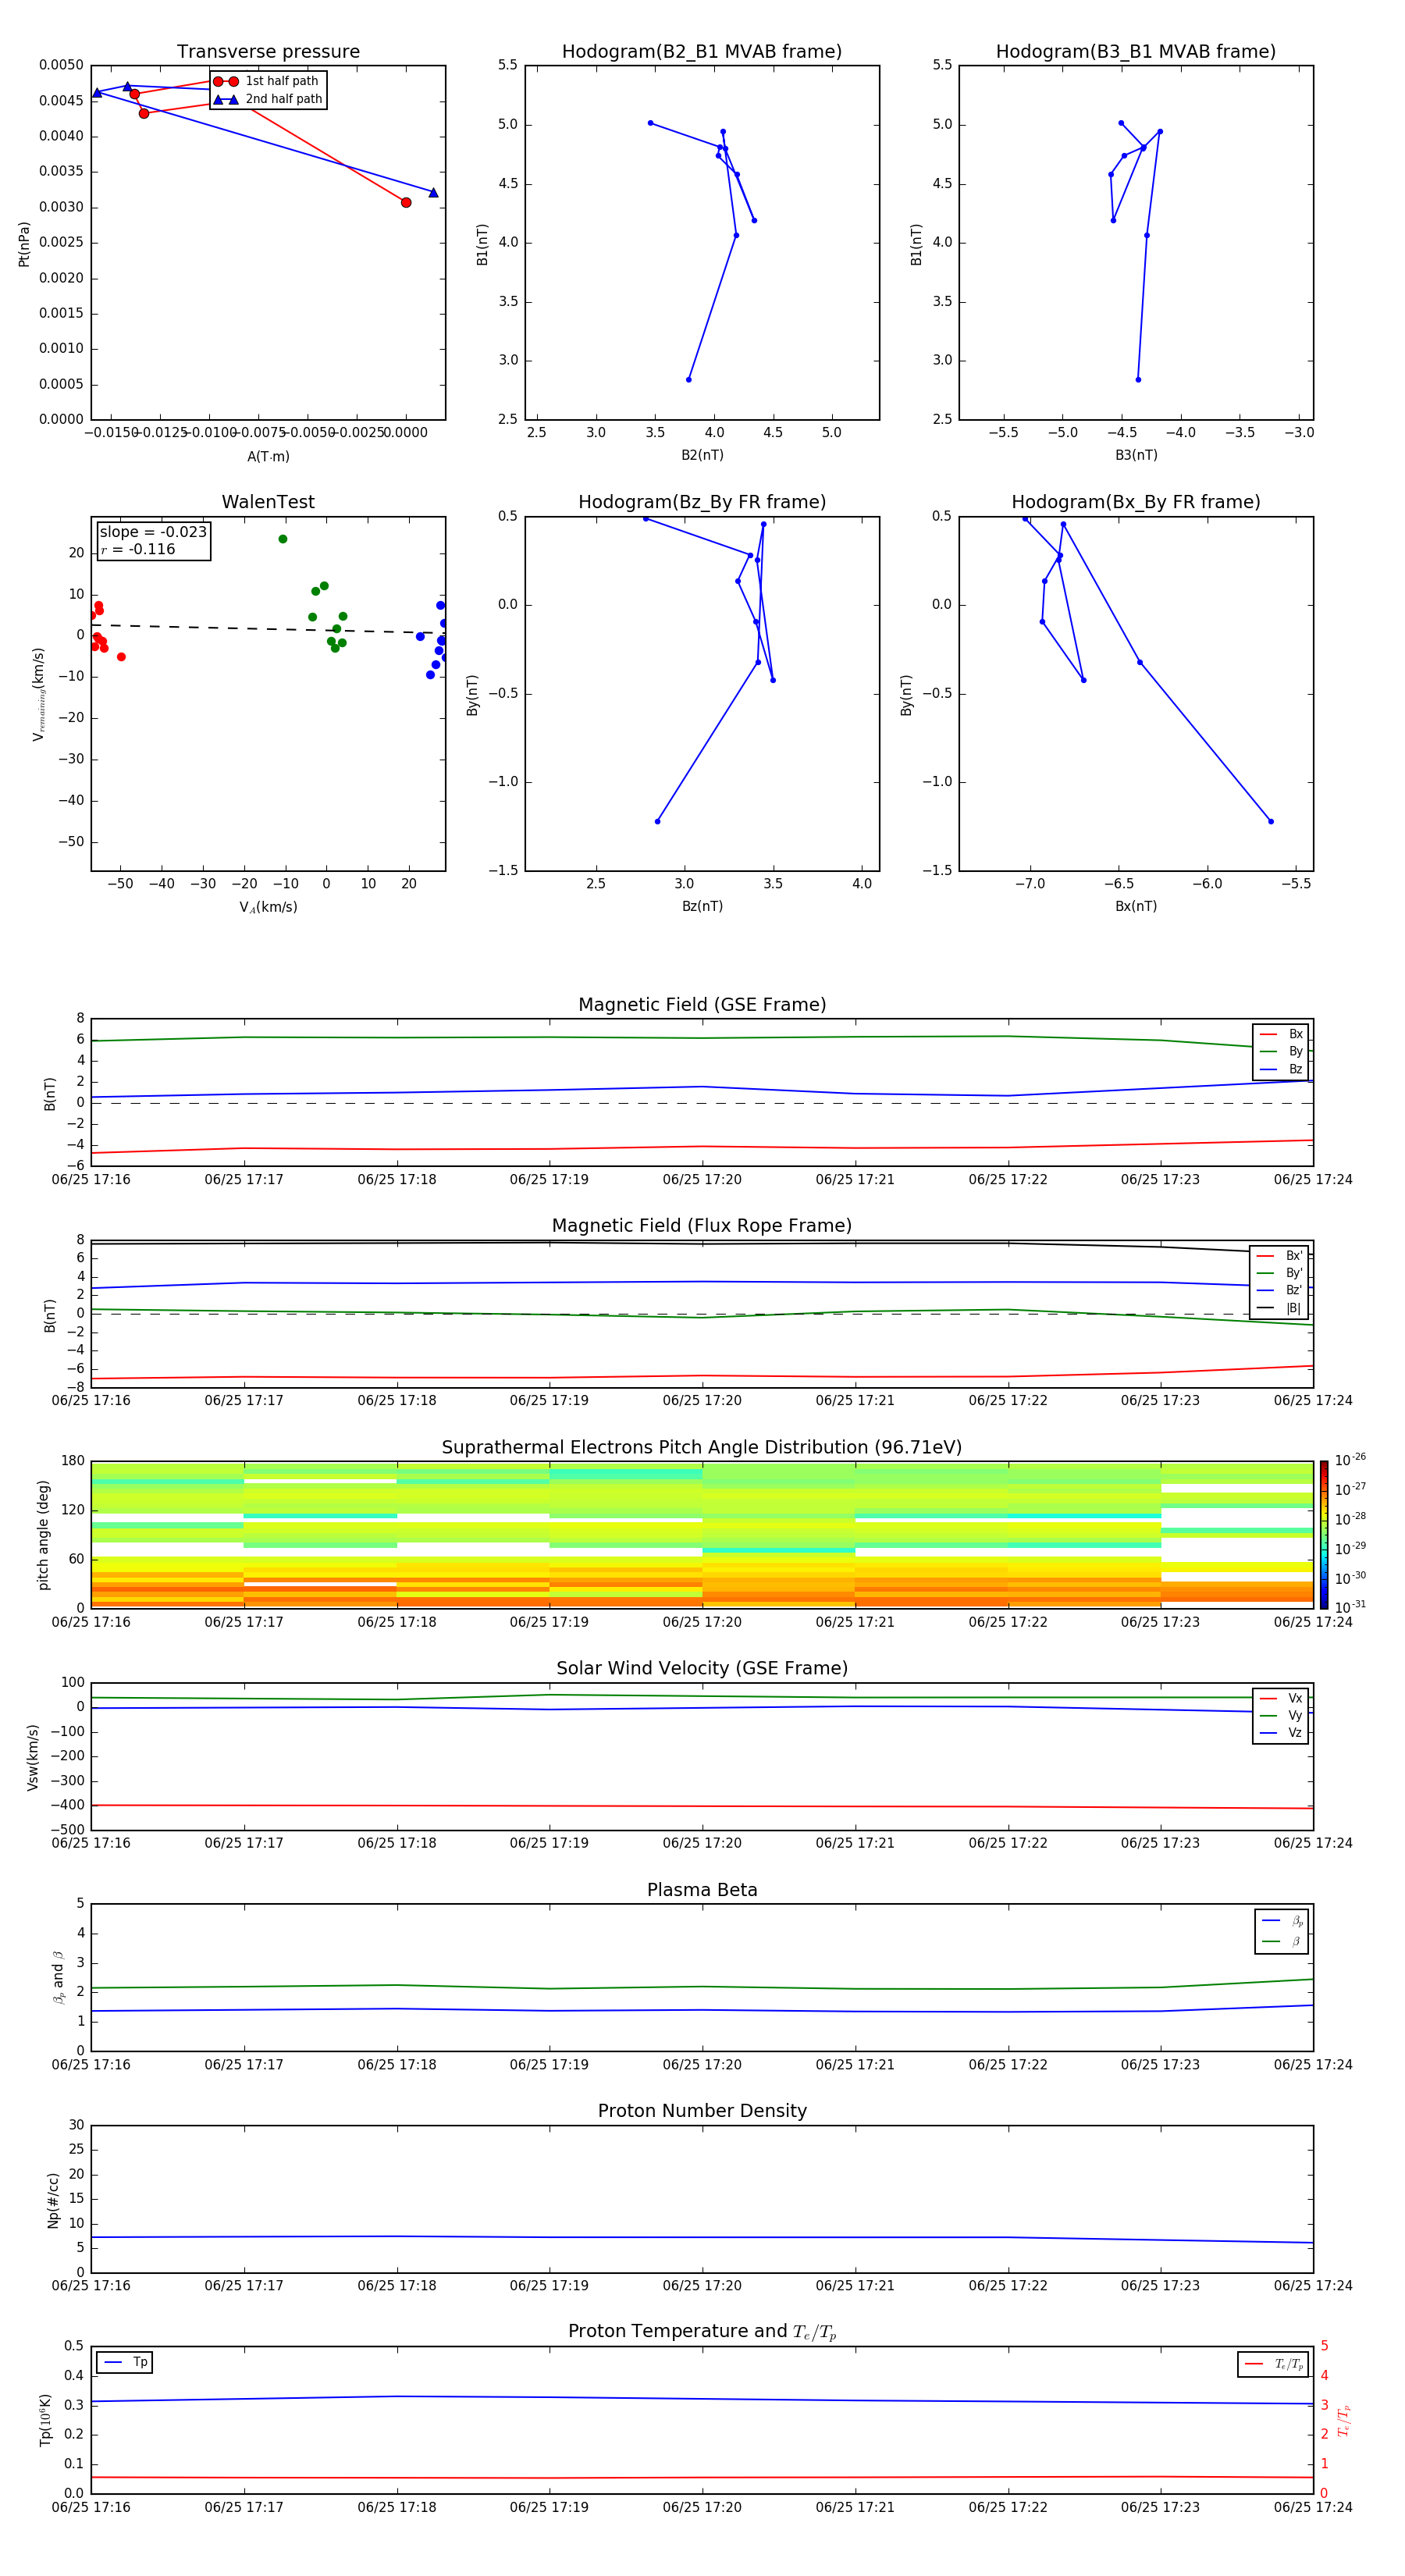
Task: Click "06/25 17:20" tick under Proton Temperature panel
Action: click(x=702, y=2507)
